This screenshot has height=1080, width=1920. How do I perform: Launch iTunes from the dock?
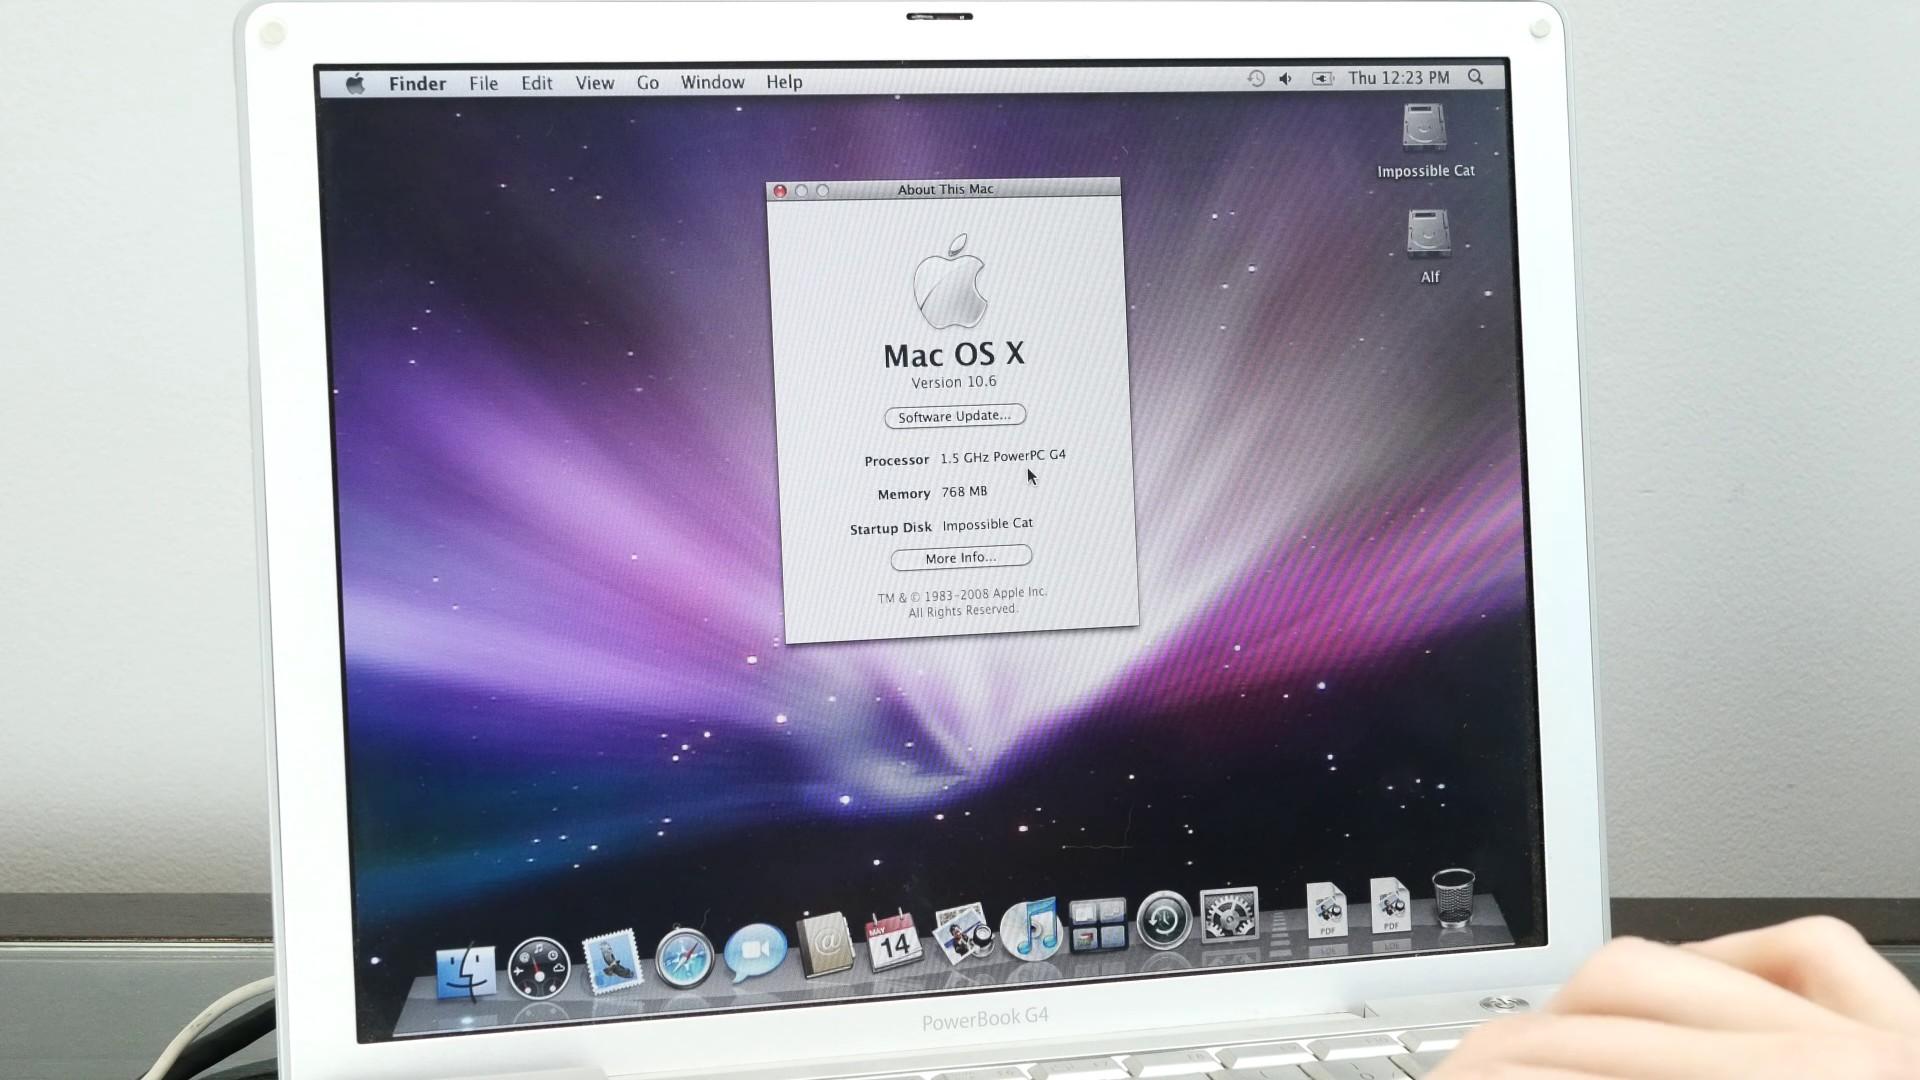[1032, 929]
